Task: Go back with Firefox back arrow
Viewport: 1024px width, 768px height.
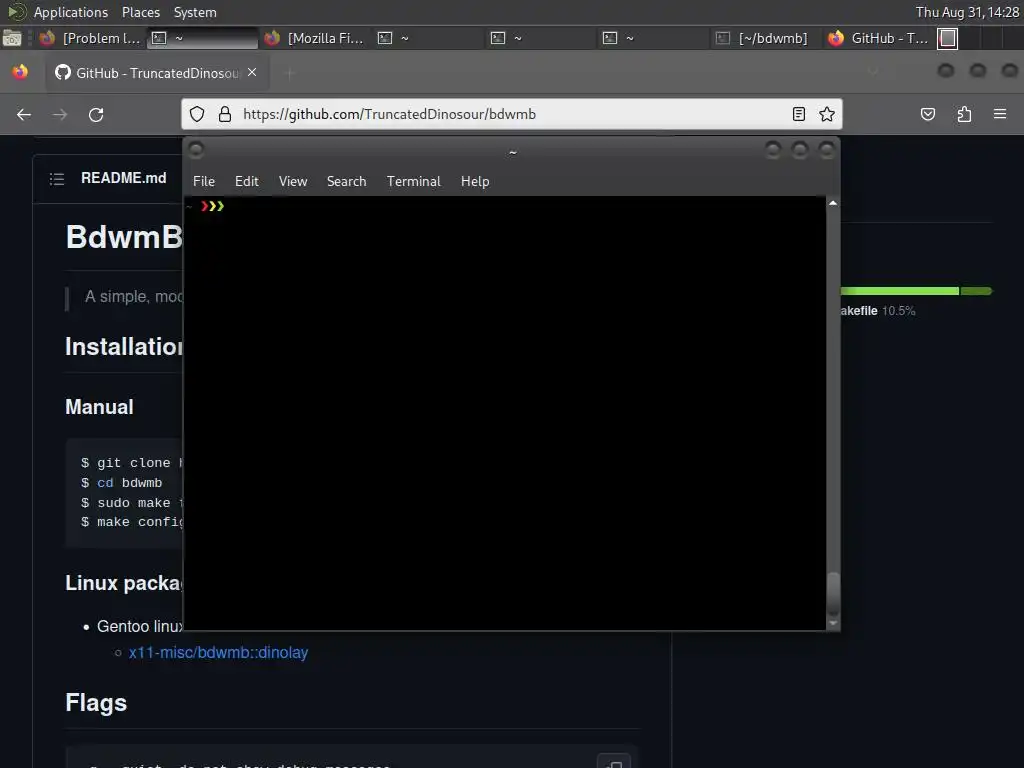Action: tap(24, 115)
